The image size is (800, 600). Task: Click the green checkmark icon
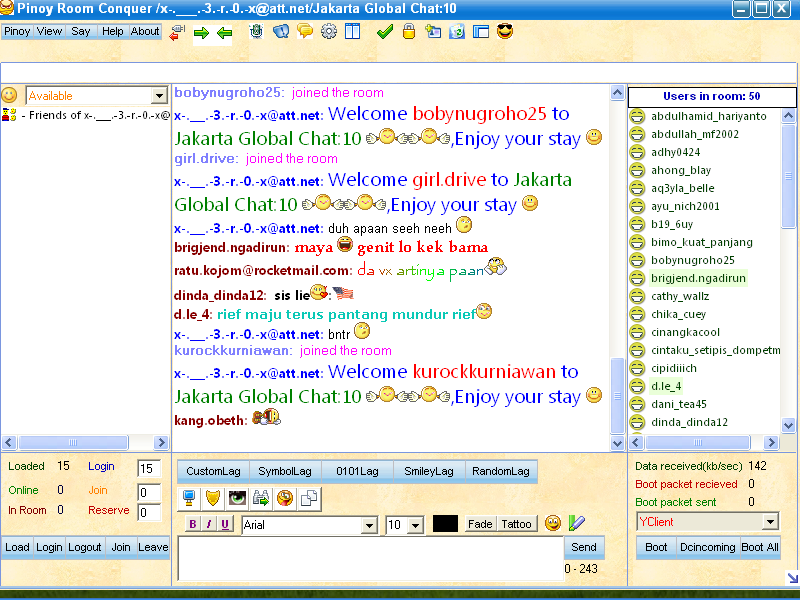[x=385, y=32]
